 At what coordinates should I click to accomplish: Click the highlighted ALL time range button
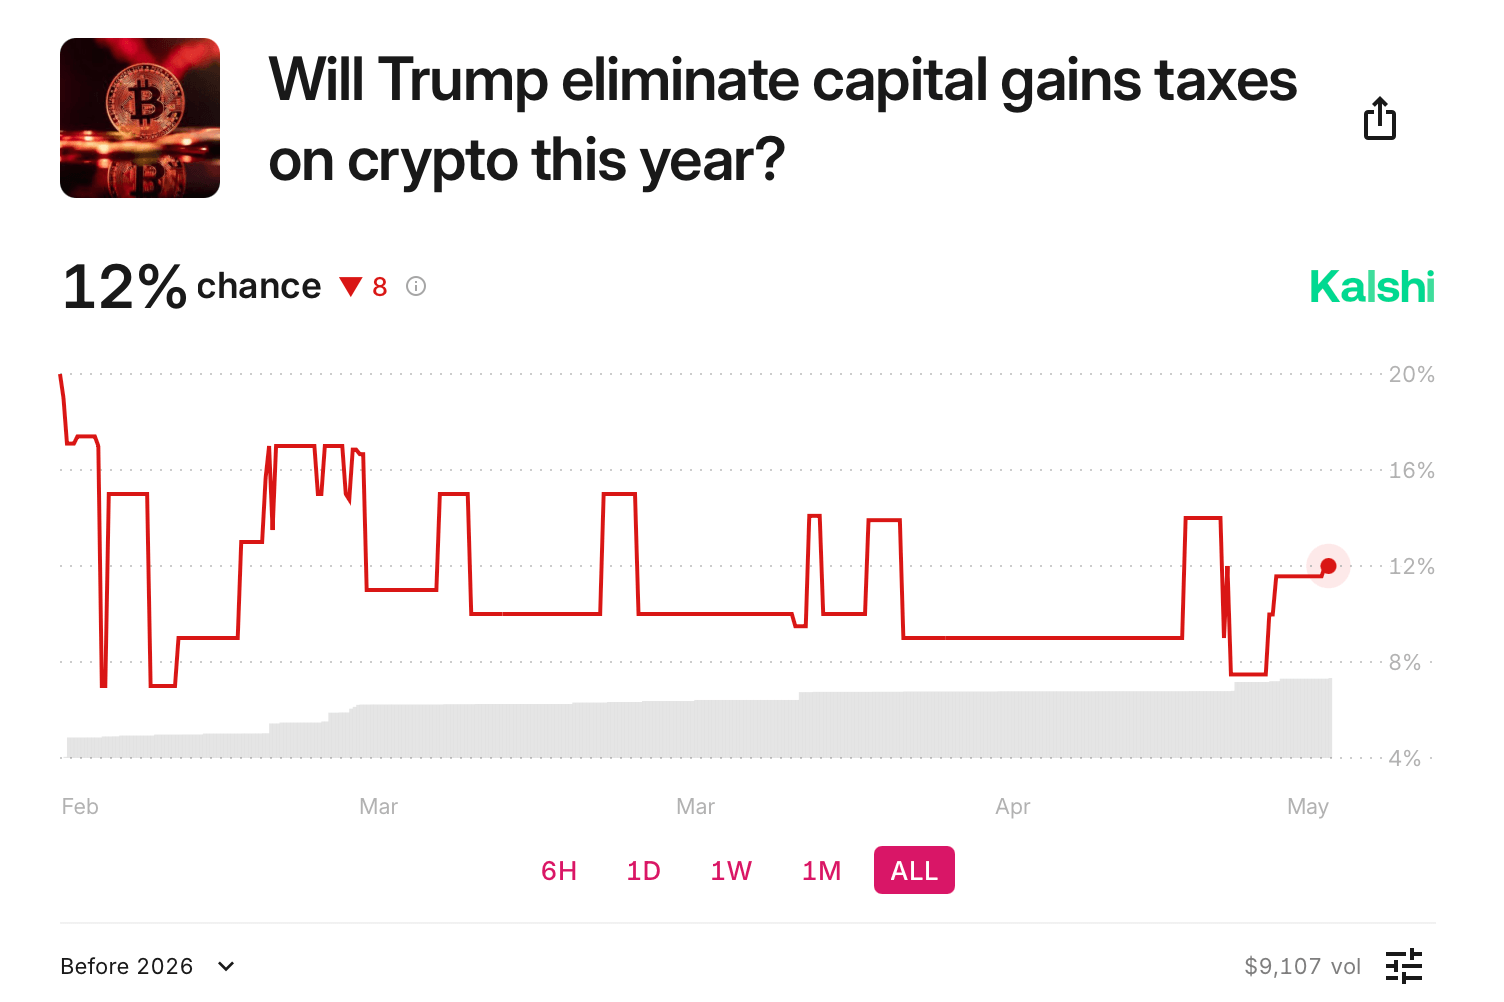click(913, 870)
